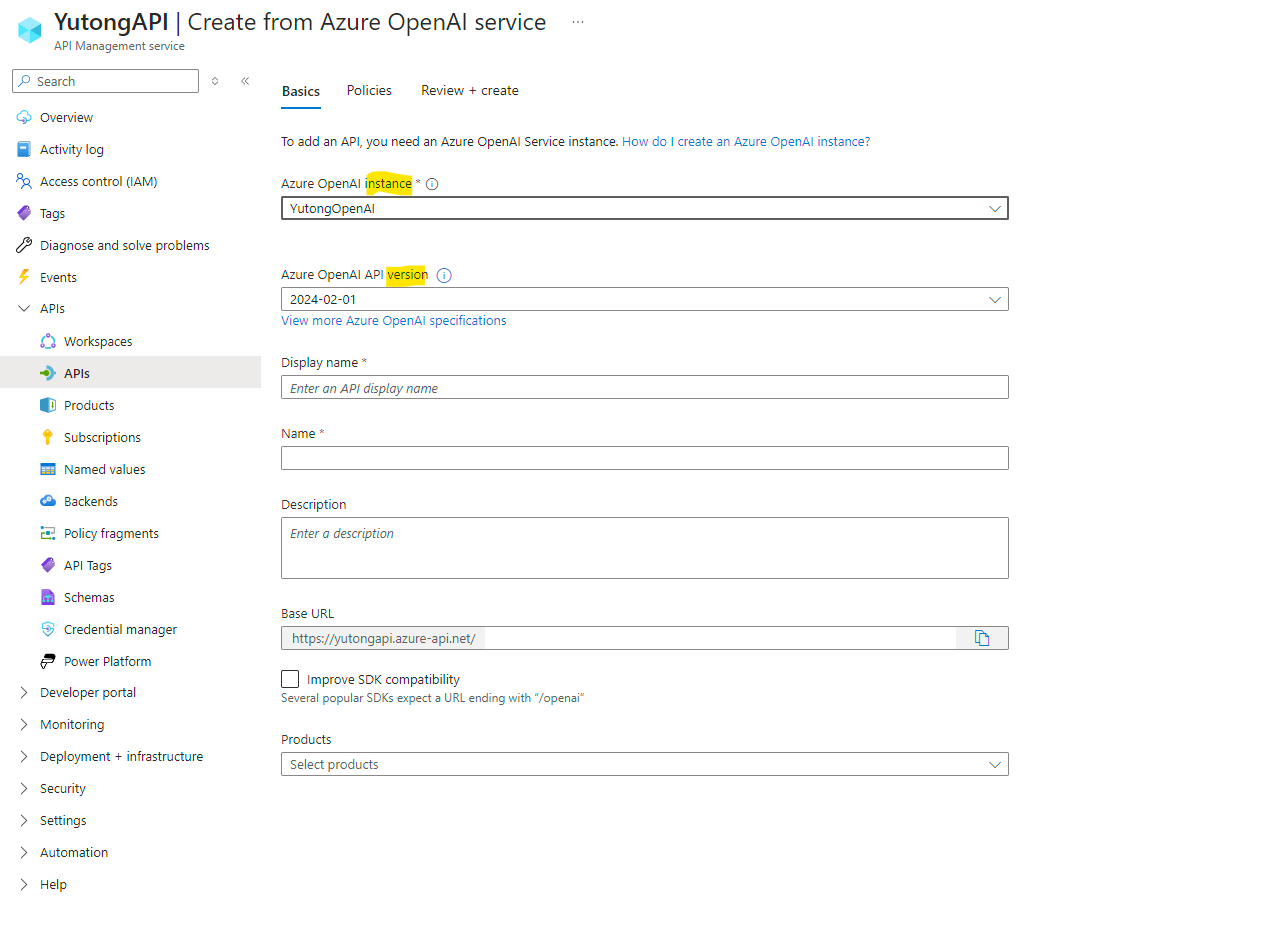Switch to the Basics tab

[x=301, y=91]
